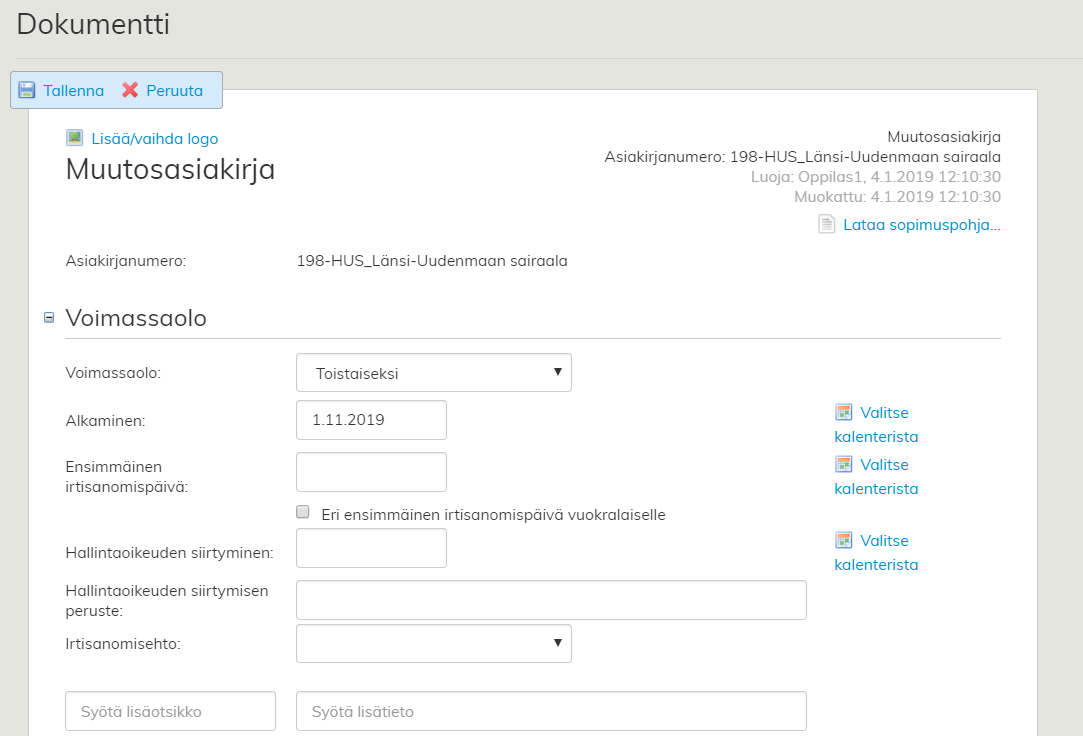Click the Lisää/vaihda logo image icon
The image size is (1083, 736).
coord(75,138)
